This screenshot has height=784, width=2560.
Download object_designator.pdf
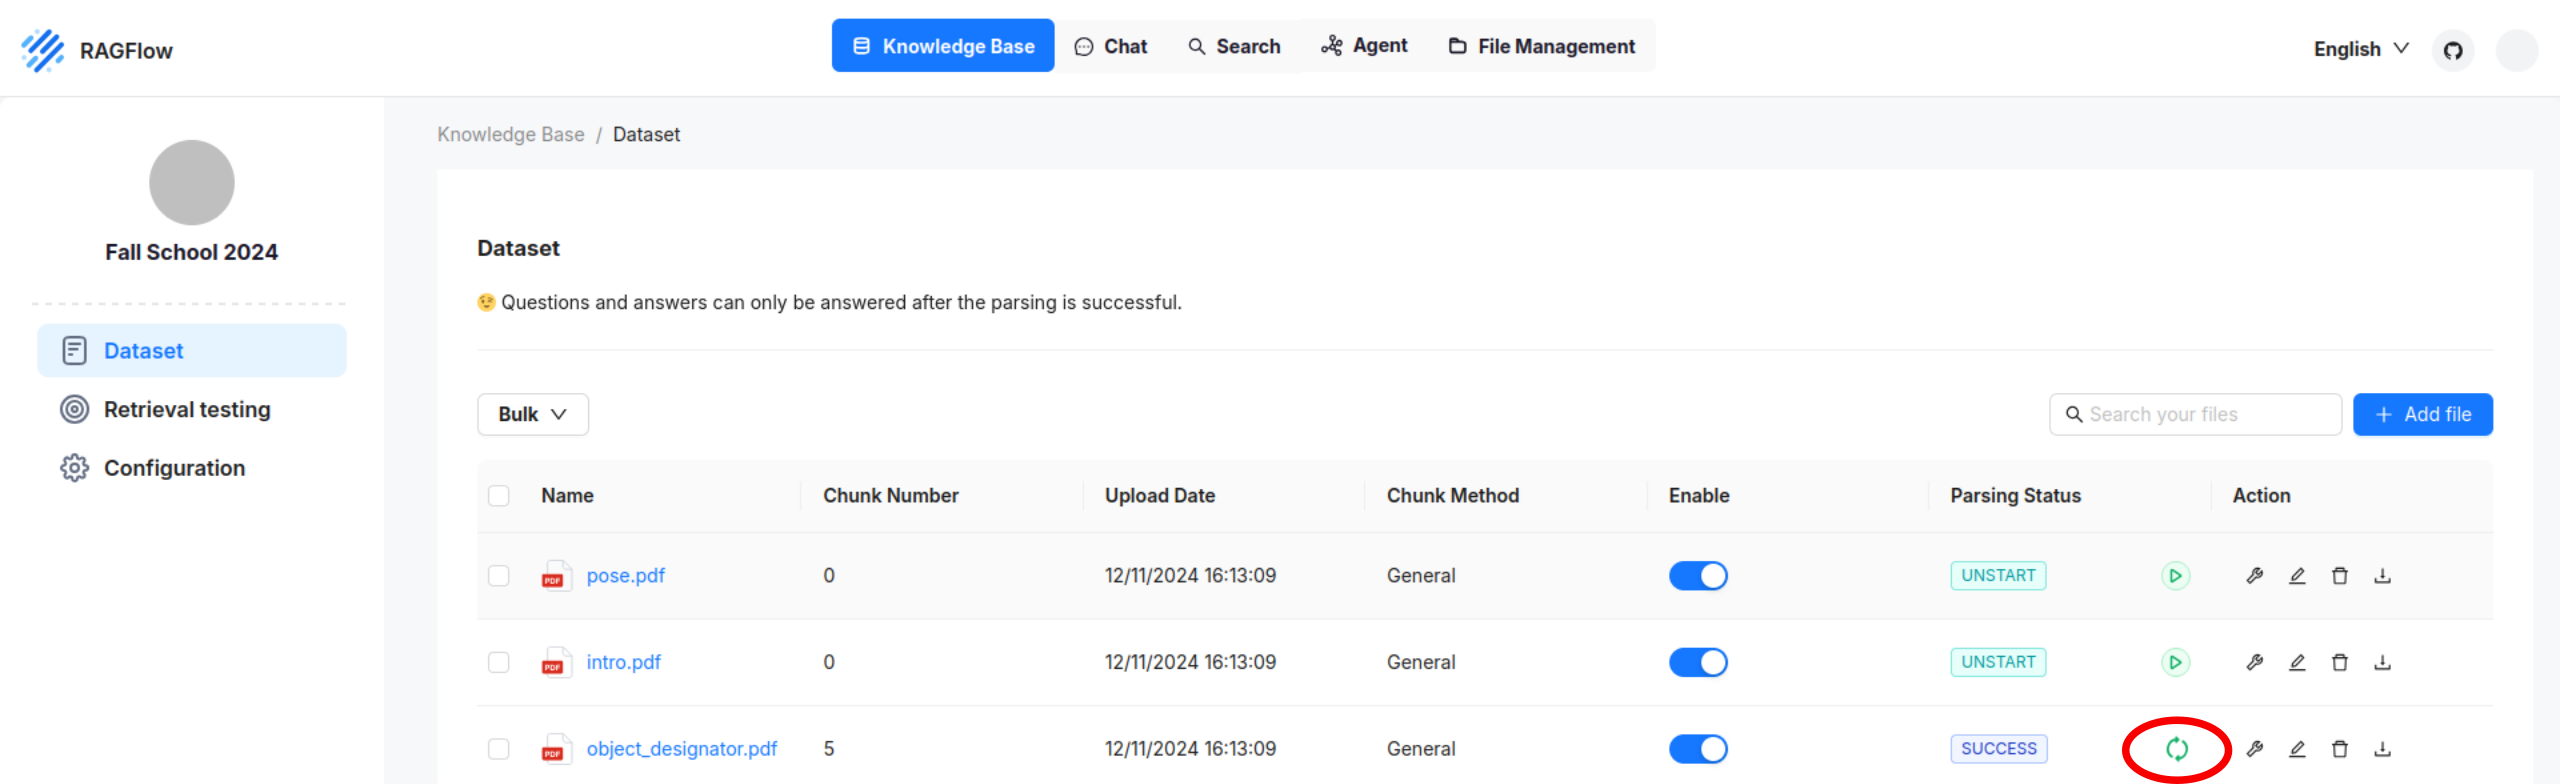(x=2382, y=749)
